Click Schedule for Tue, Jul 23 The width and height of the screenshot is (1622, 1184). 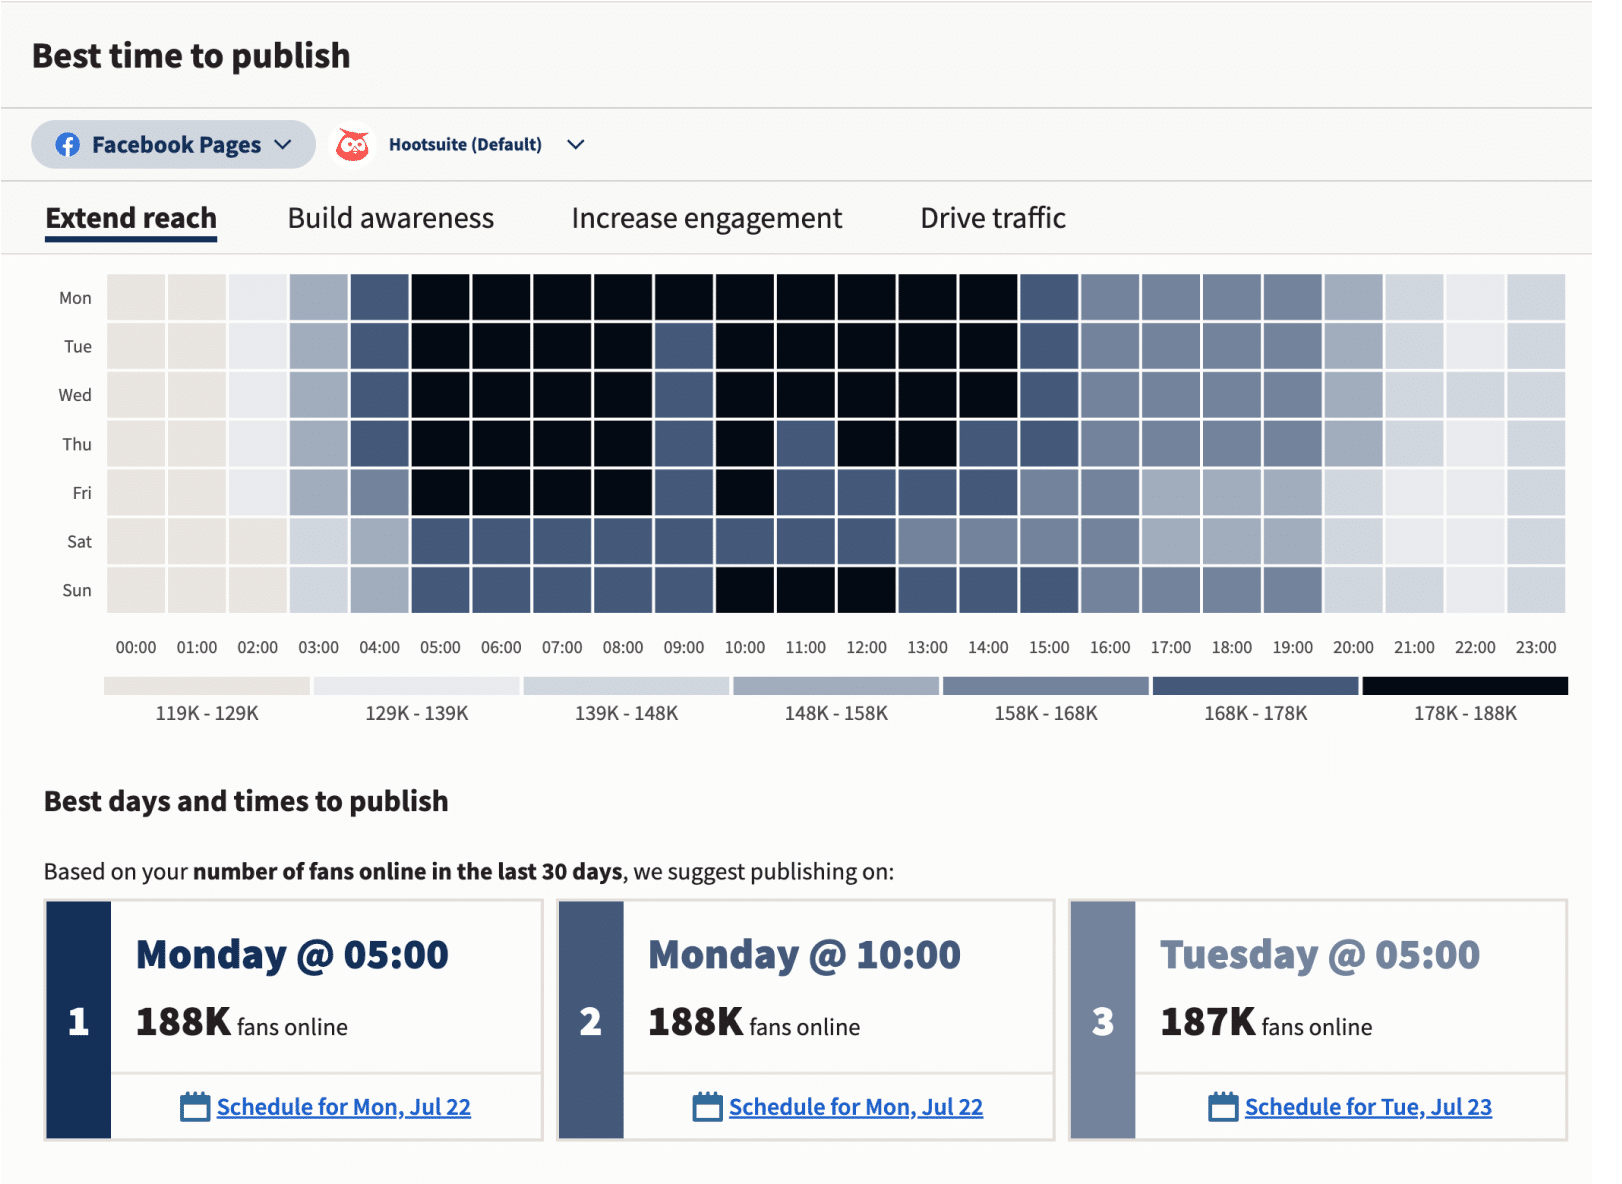1368,1107
